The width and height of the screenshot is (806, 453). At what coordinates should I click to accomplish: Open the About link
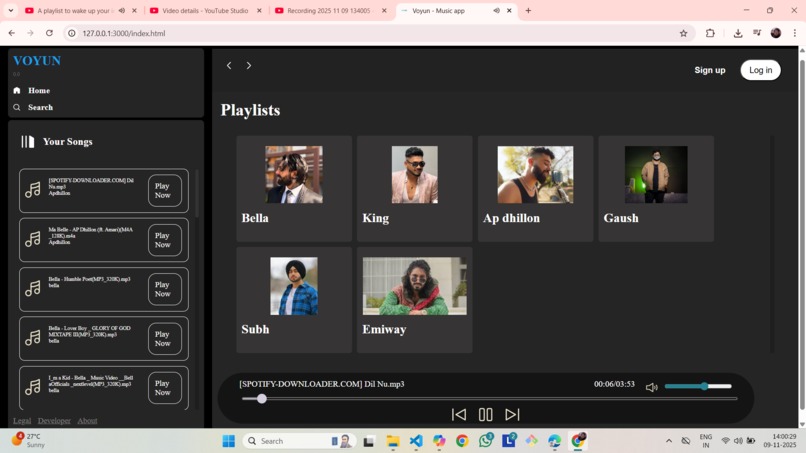click(87, 421)
